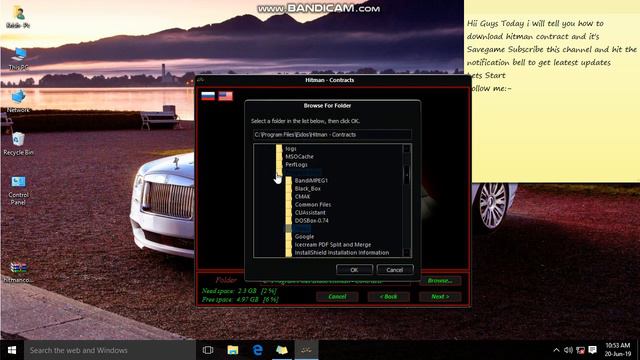Launch Microsoft Edge from taskbar
Image resolution: width=640 pixels, height=360 pixels.
coord(258,350)
